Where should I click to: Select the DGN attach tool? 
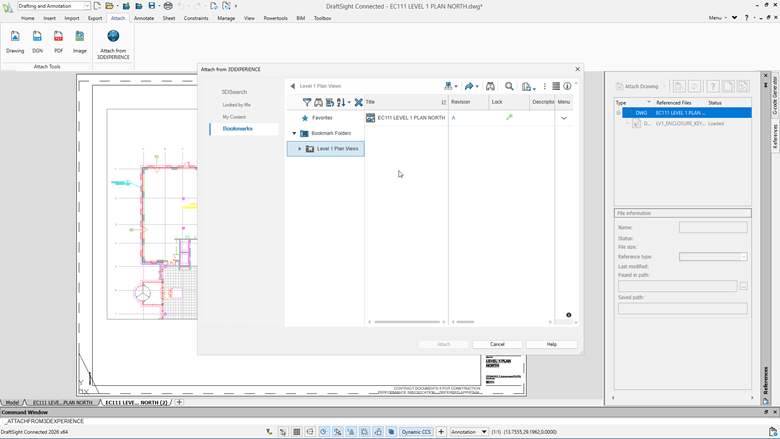point(37,37)
